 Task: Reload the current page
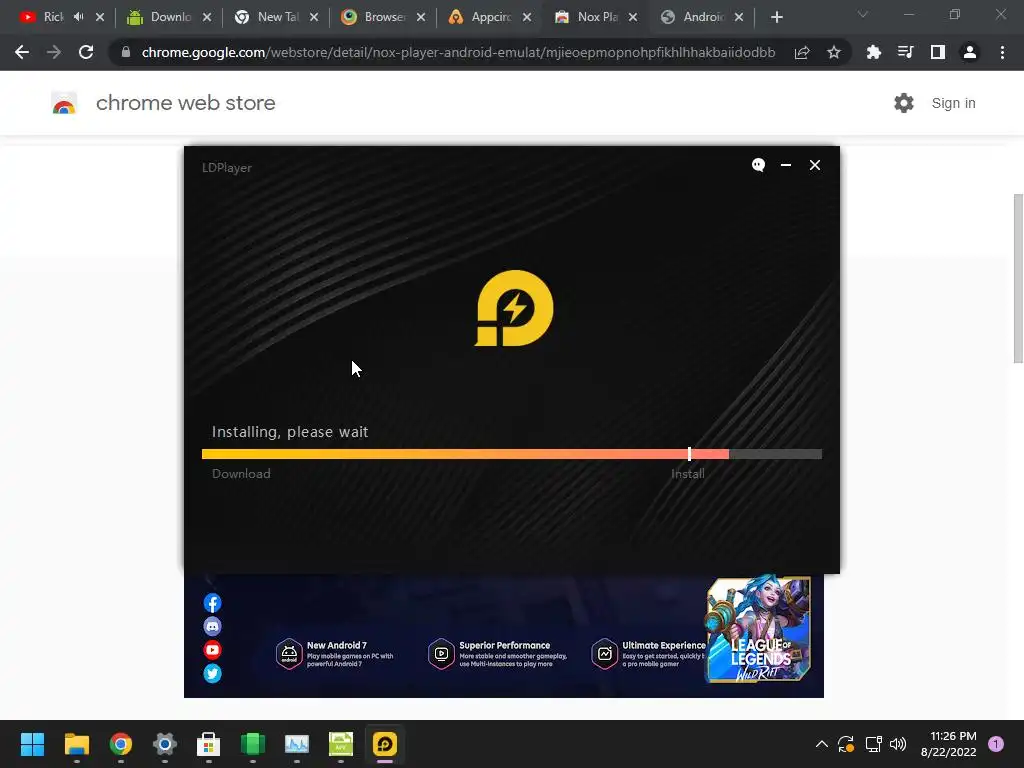pos(86,52)
